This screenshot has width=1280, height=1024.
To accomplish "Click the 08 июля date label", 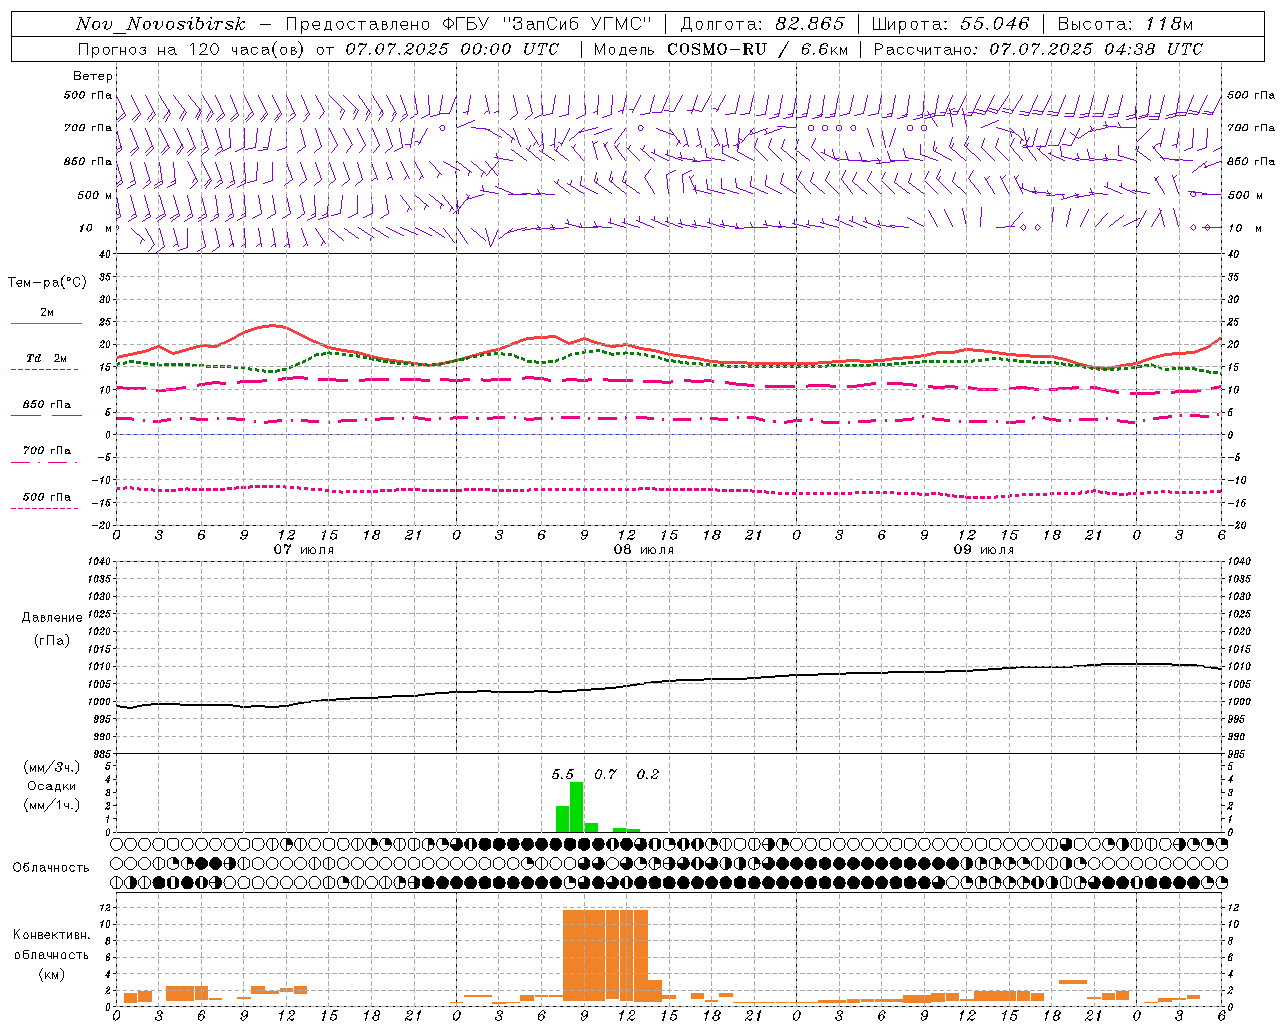I will tap(644, 550).
